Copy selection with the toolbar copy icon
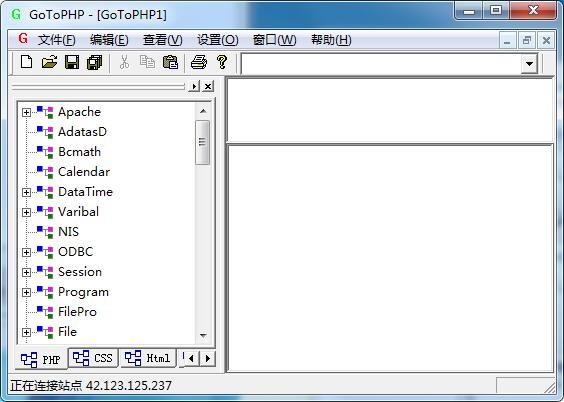The height and width of the screenshot is (402, 564). click(147, 62)
